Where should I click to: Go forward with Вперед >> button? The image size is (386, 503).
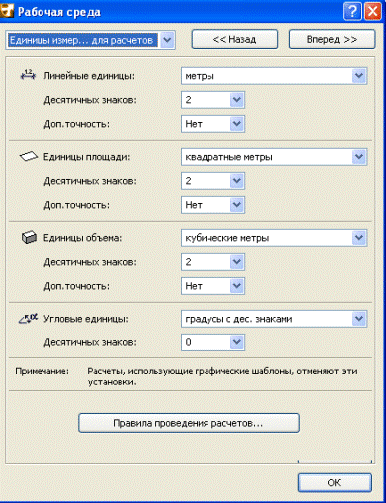click(x=332, y=39)
